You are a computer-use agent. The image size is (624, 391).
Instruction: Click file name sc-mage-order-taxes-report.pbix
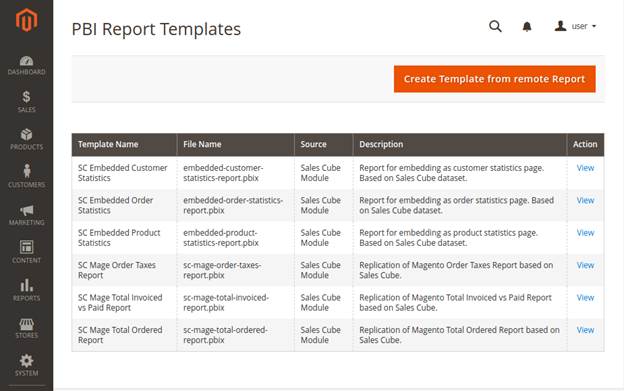(222, 270)
